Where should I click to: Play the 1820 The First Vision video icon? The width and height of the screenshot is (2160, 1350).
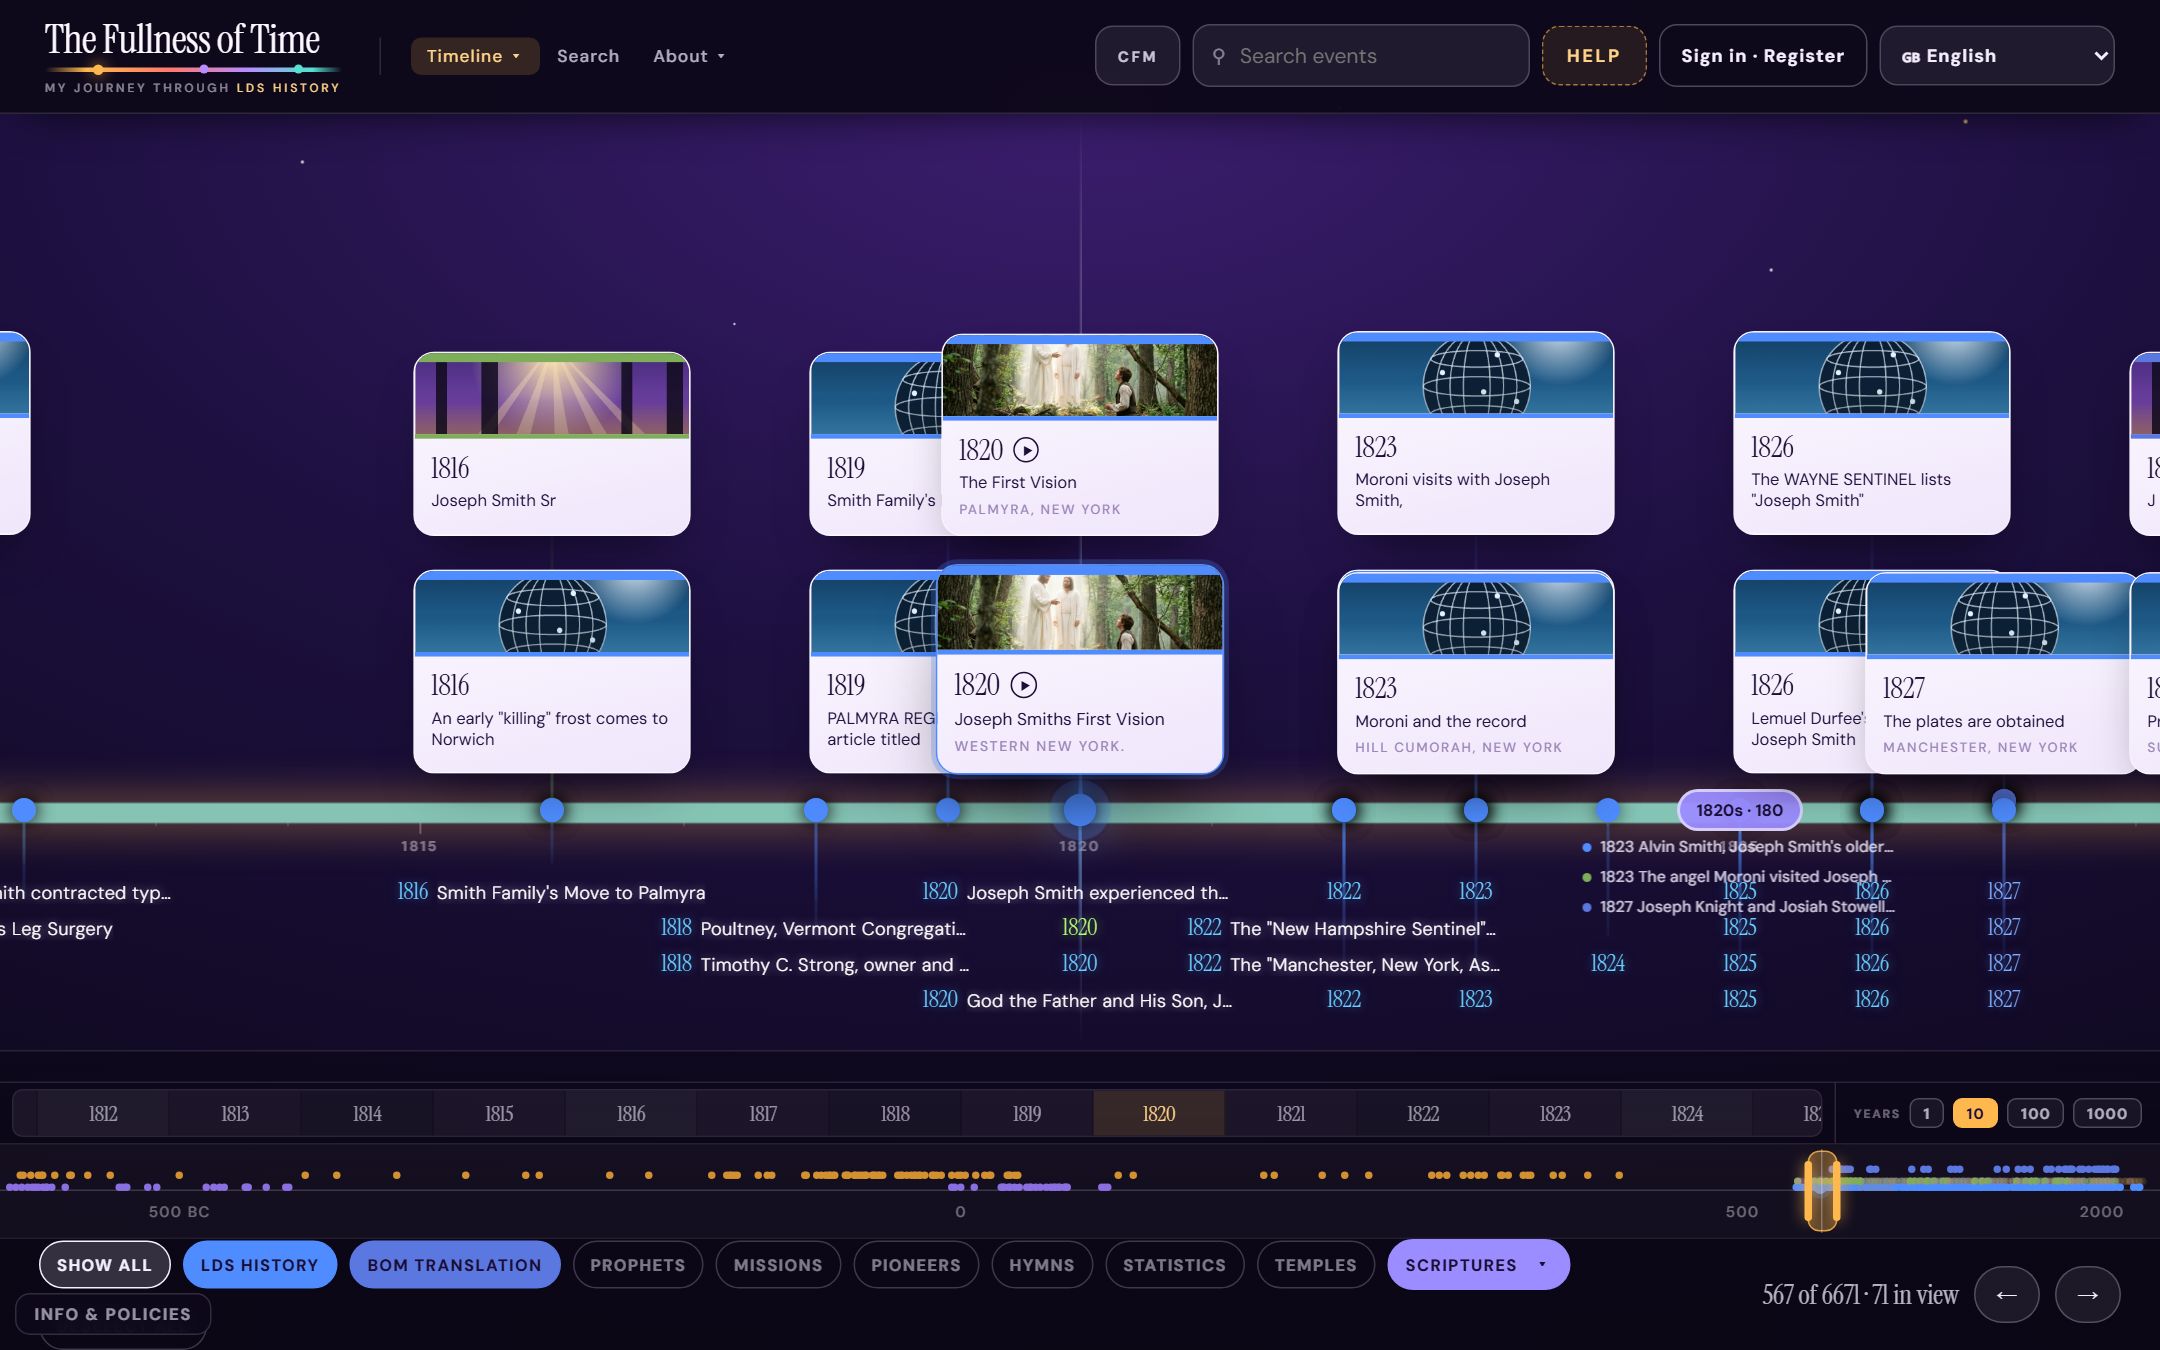pyautogui.click(x=1026, y=450)
